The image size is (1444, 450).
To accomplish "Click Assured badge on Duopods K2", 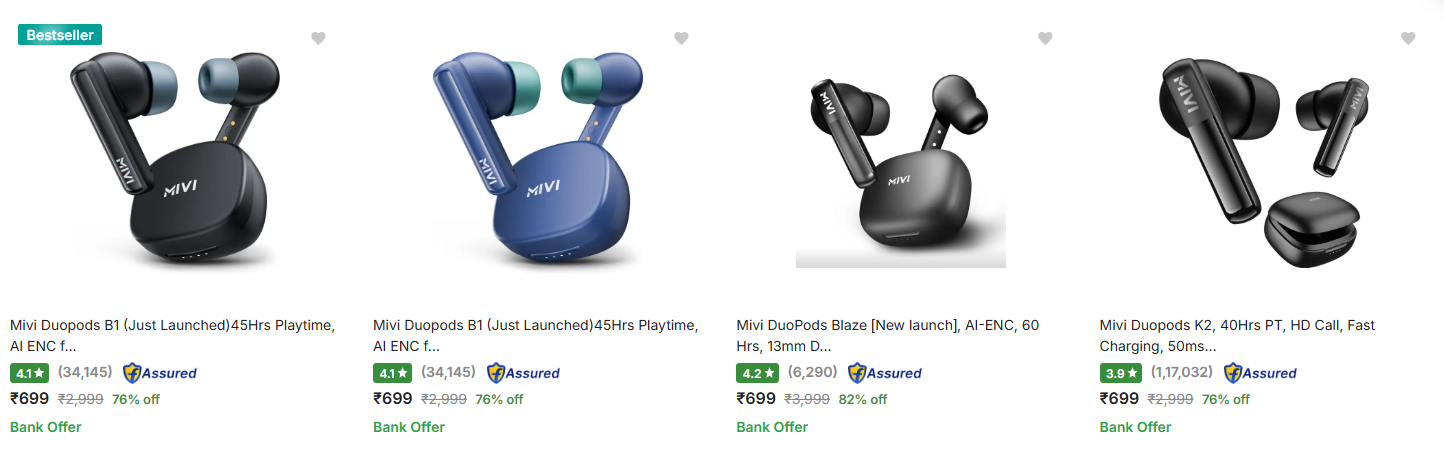I will tap(1260, 373).
